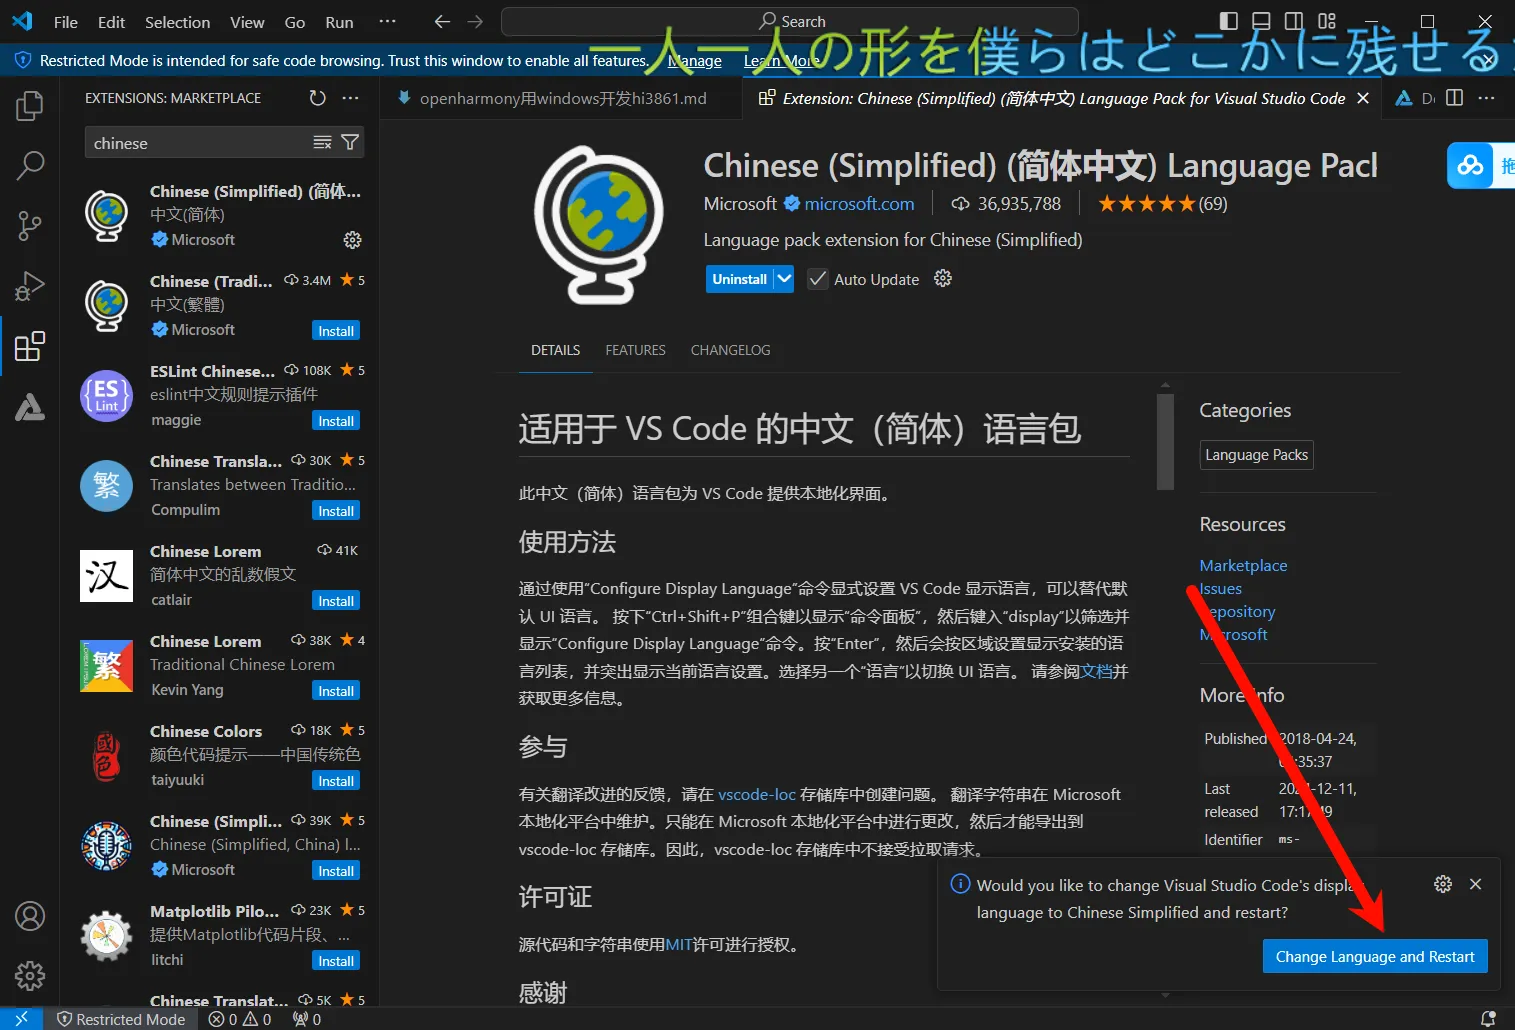Open the Selection menu
Viewport: 1515px width, 1030px height.
point(177,22)
